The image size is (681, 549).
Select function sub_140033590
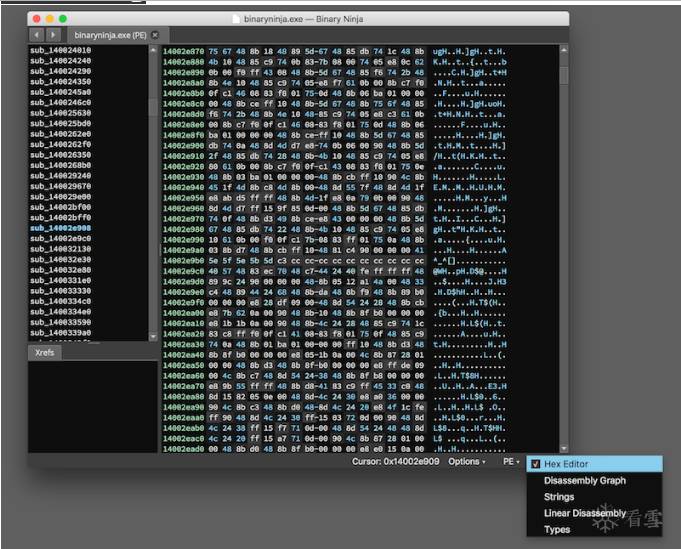60,322
